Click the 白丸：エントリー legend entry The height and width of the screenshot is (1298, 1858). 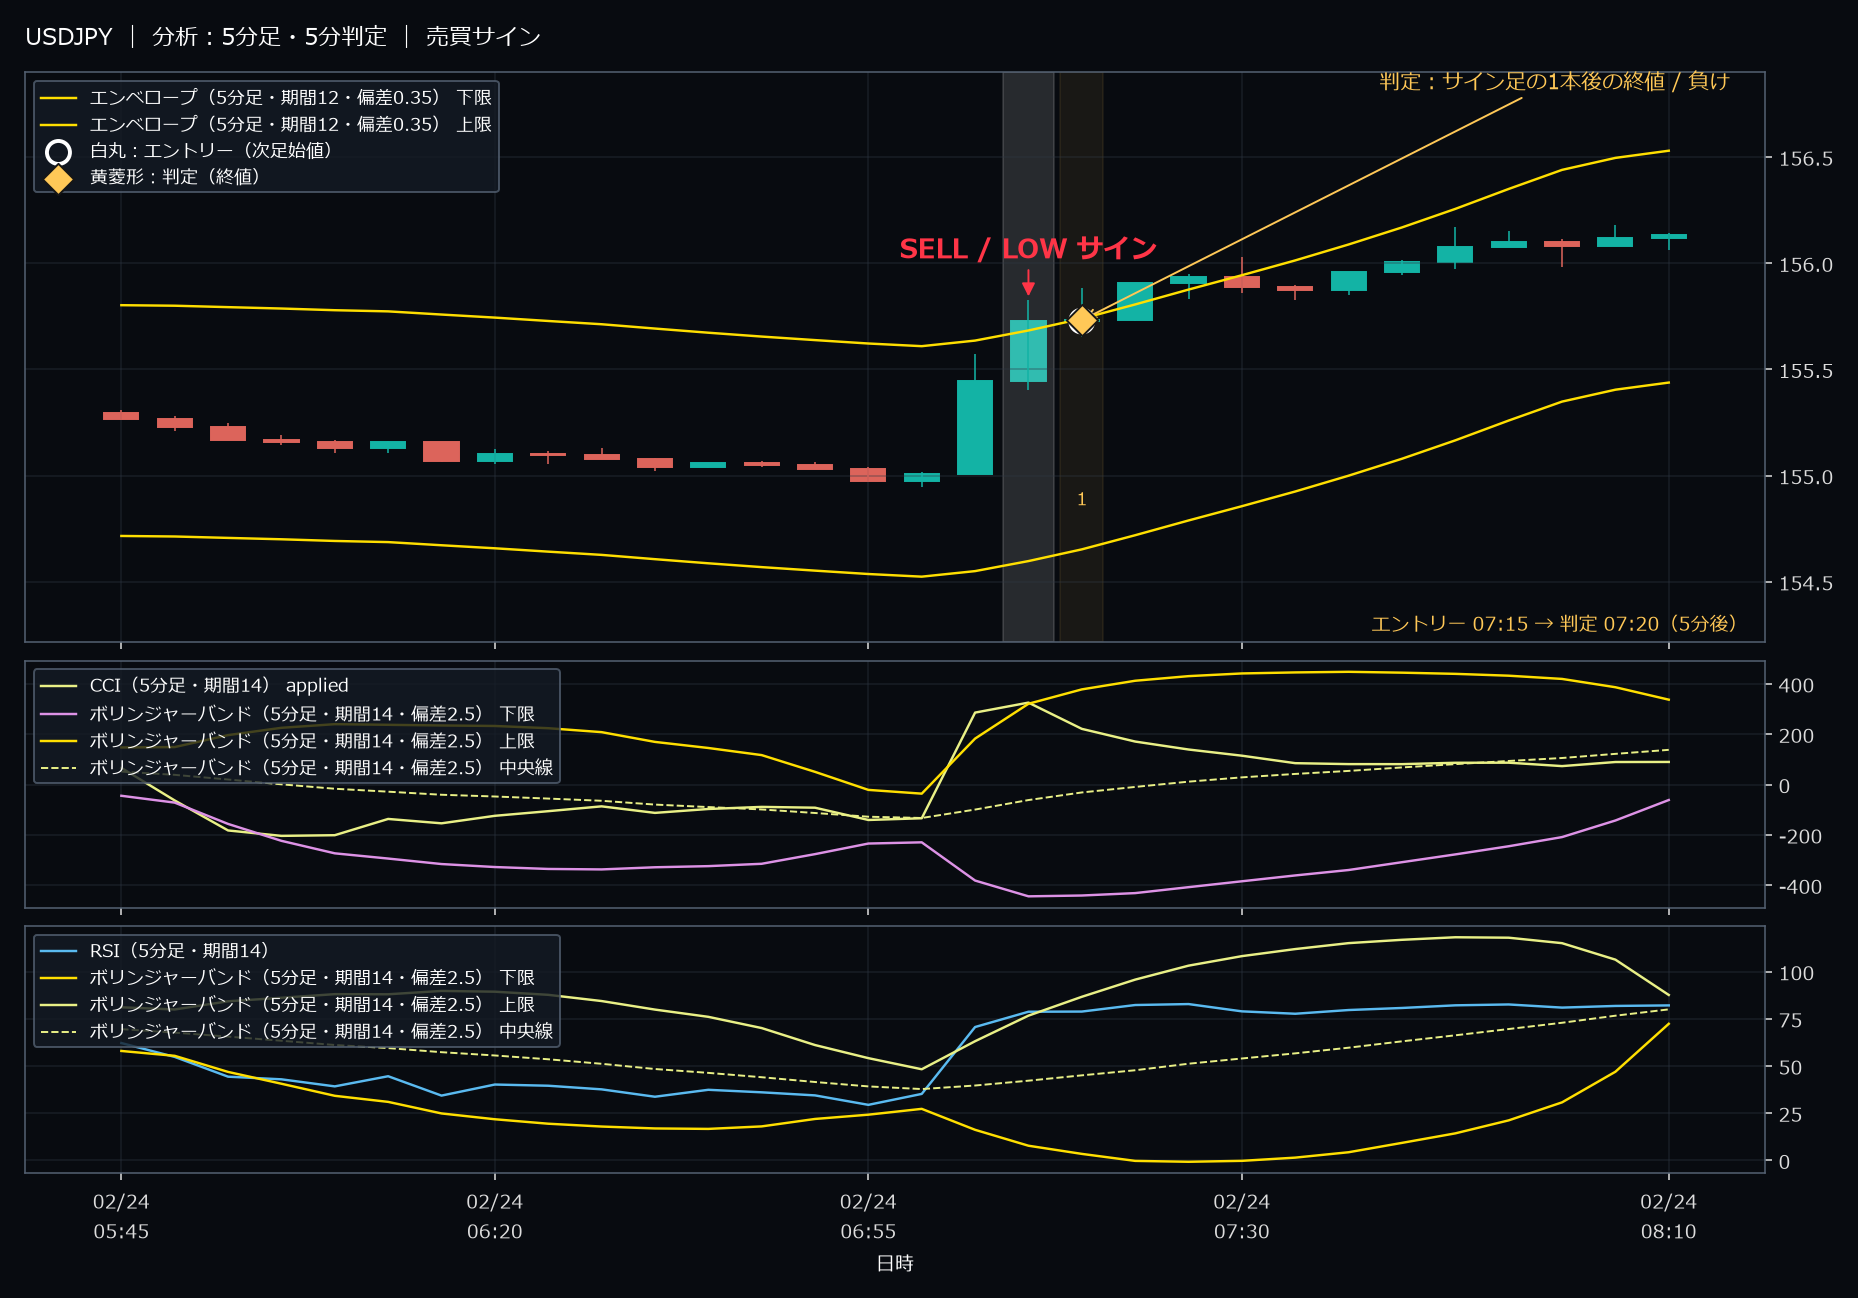190,150
